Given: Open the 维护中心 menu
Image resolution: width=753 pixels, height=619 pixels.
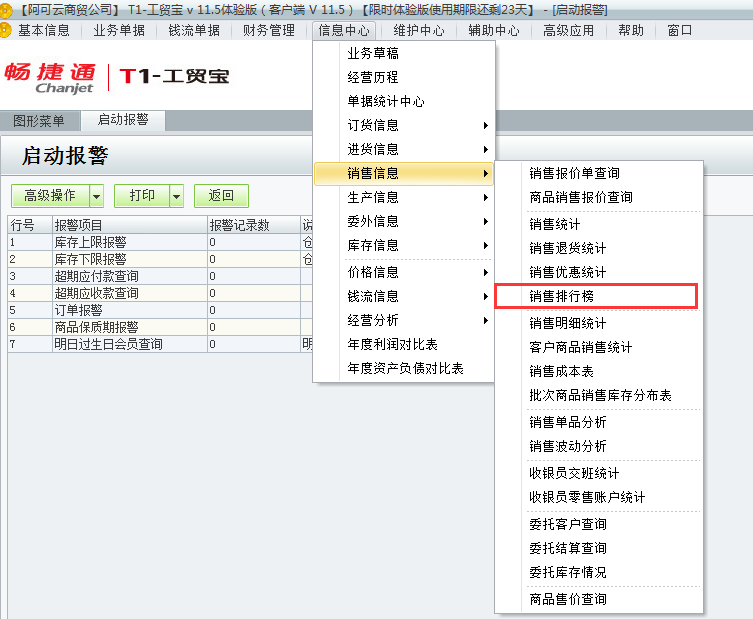Looking at the screenshot, I should coord(419,31).
